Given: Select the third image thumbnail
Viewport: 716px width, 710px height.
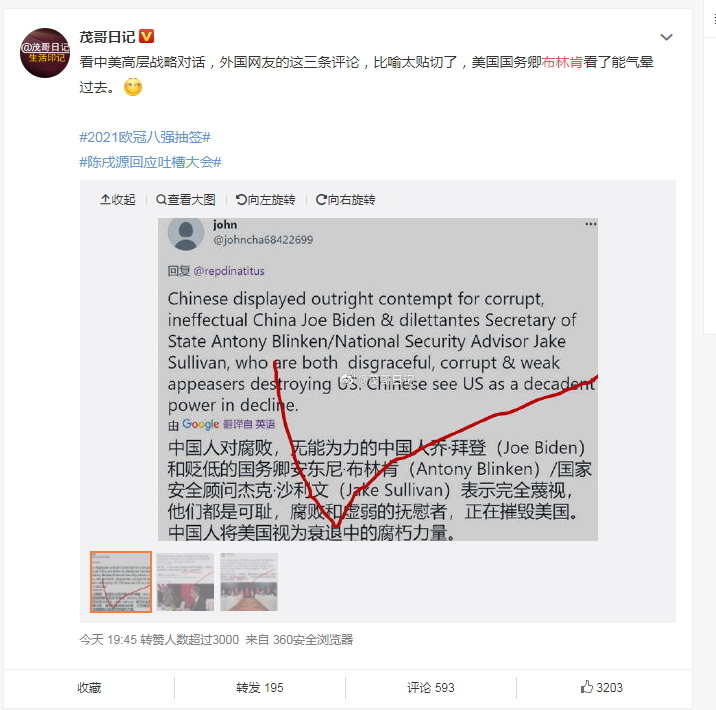Looking at the screenshot, I should coord(249,582).
